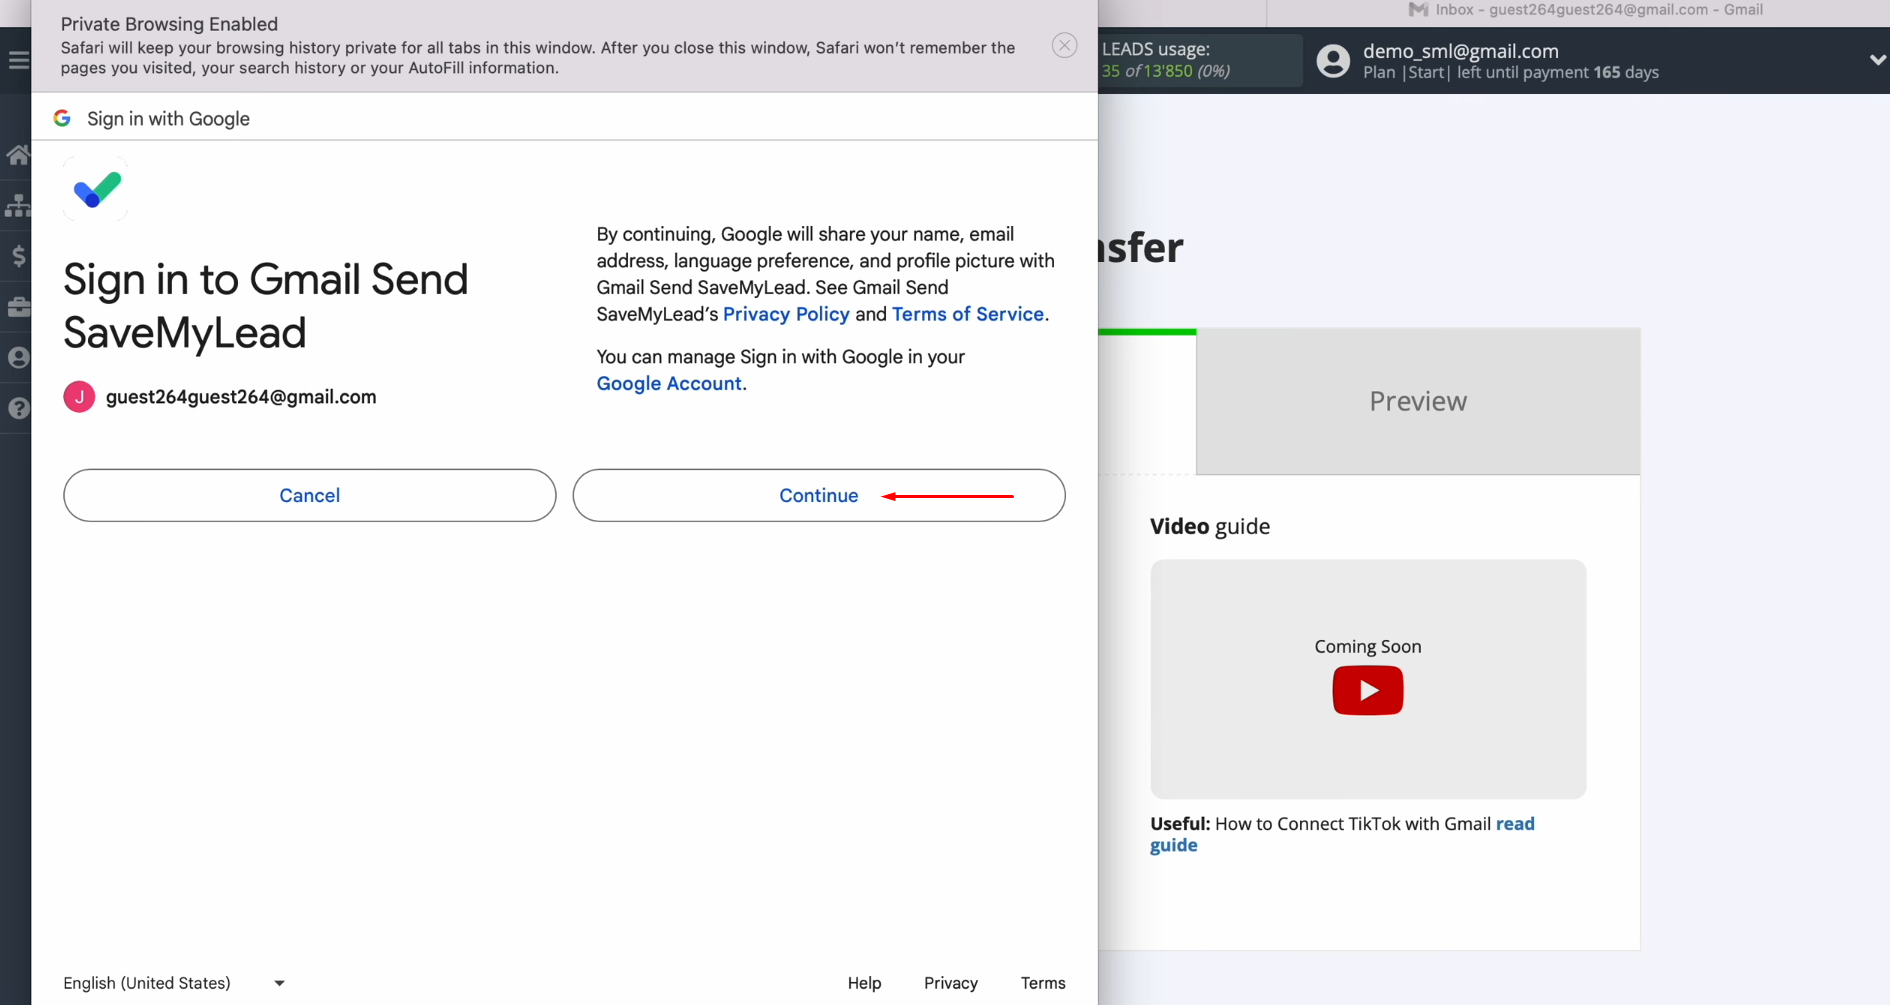Click the J account avatar
The height and width of the screenshot is (1005, 1890).
[x=79, y=397]
